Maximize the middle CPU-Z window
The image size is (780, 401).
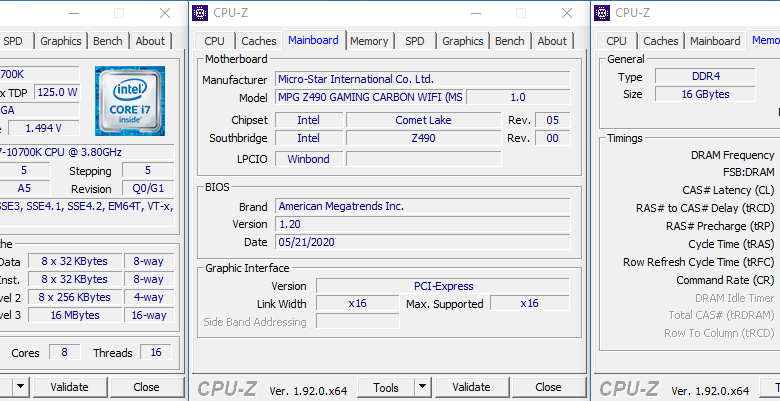520,13
